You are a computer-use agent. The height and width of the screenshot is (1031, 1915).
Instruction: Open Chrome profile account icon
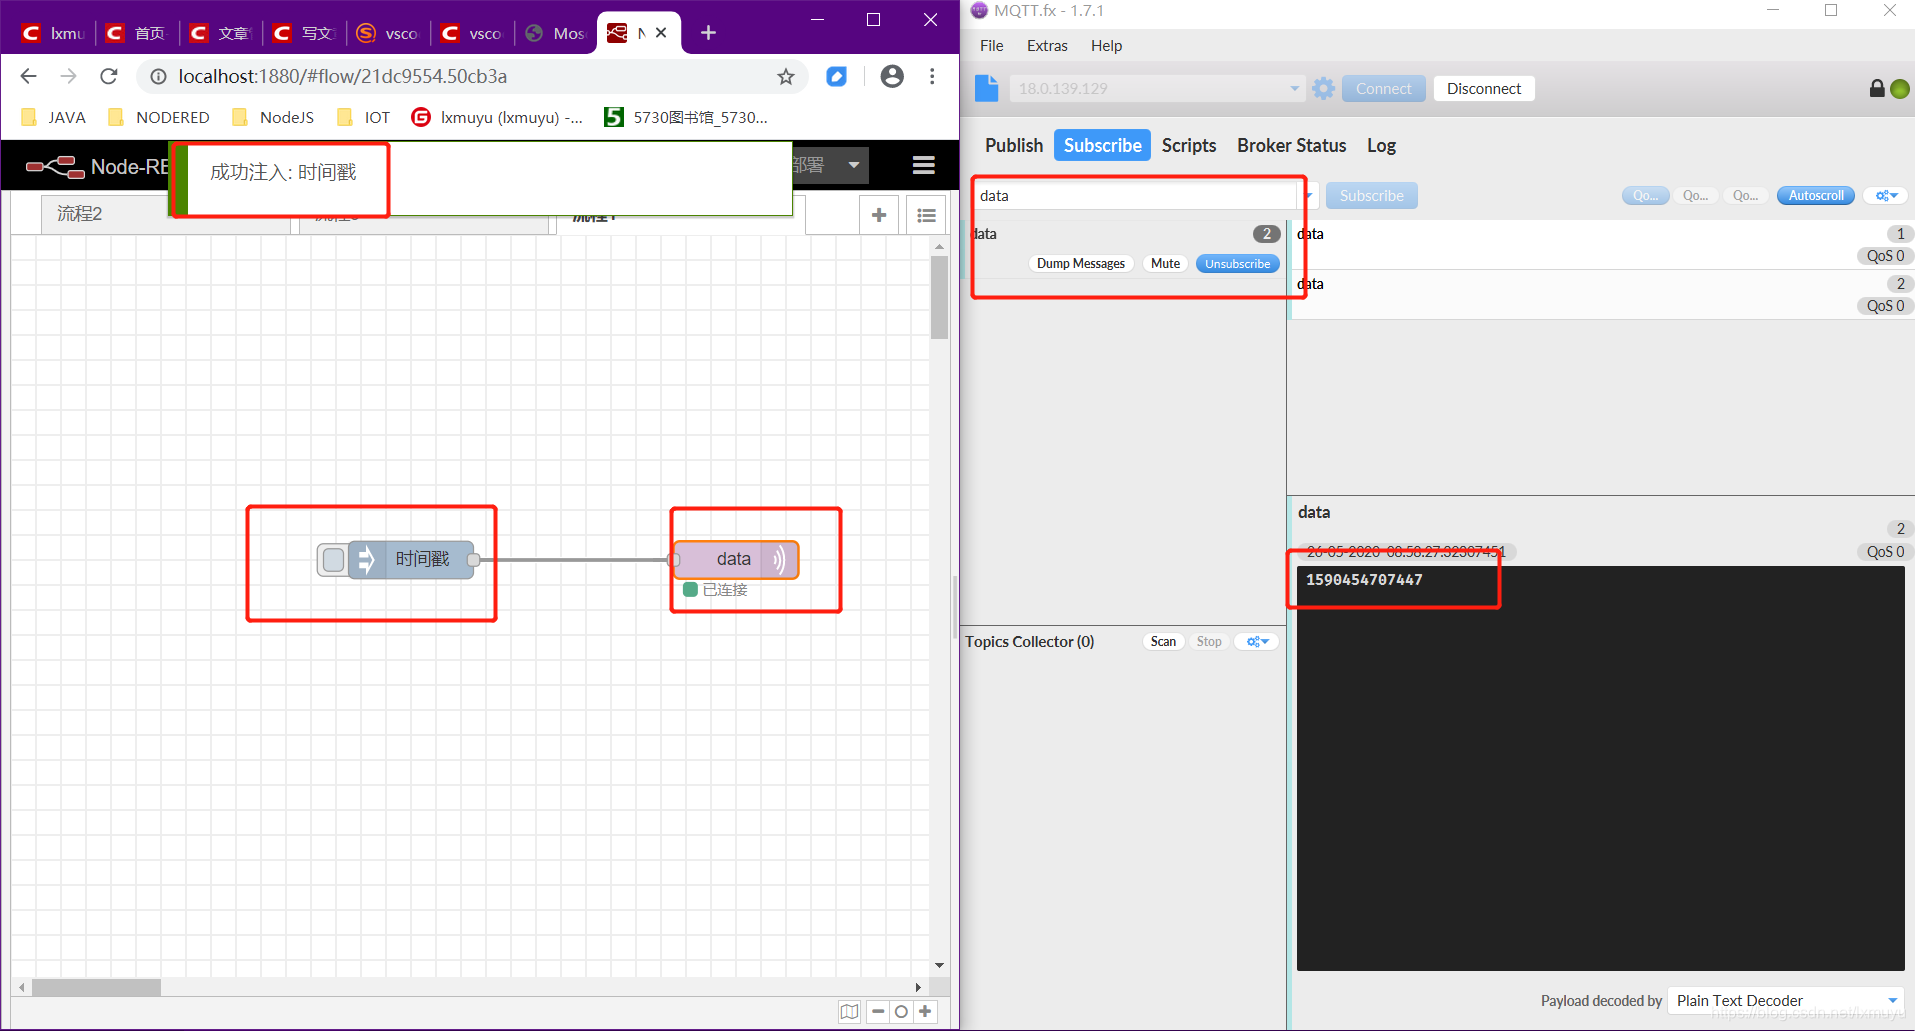[892, 76]
